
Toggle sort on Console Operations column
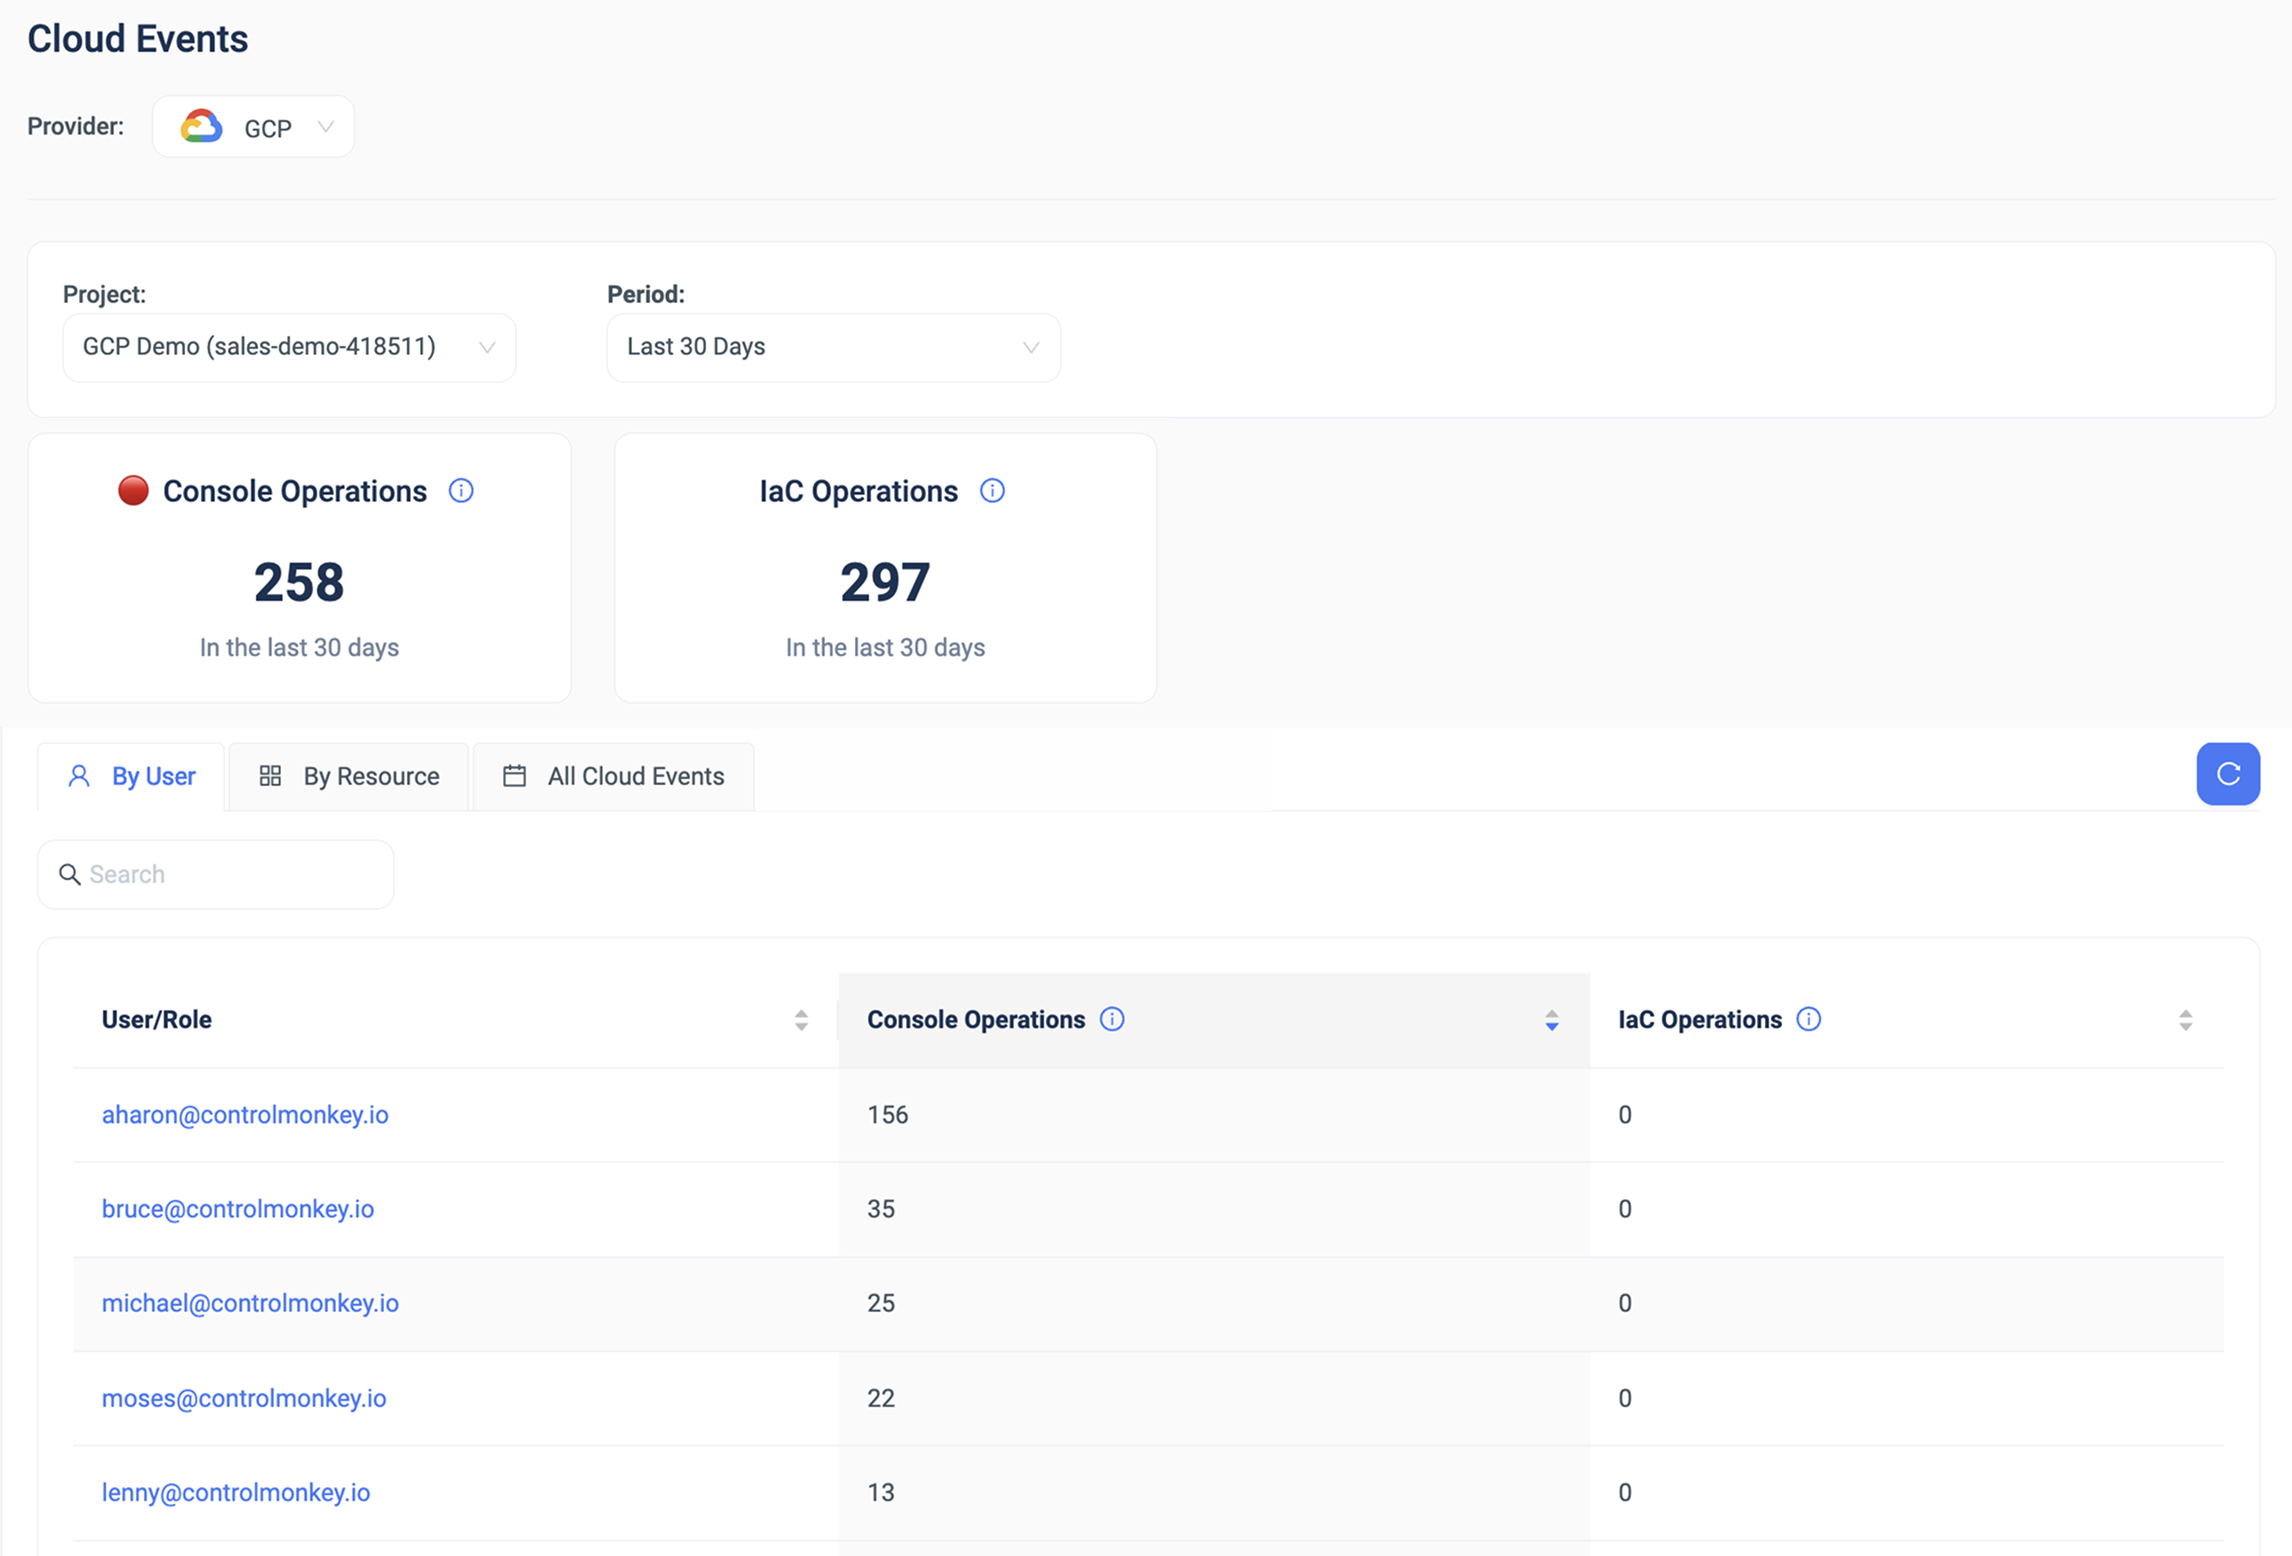[1551, 1020]
